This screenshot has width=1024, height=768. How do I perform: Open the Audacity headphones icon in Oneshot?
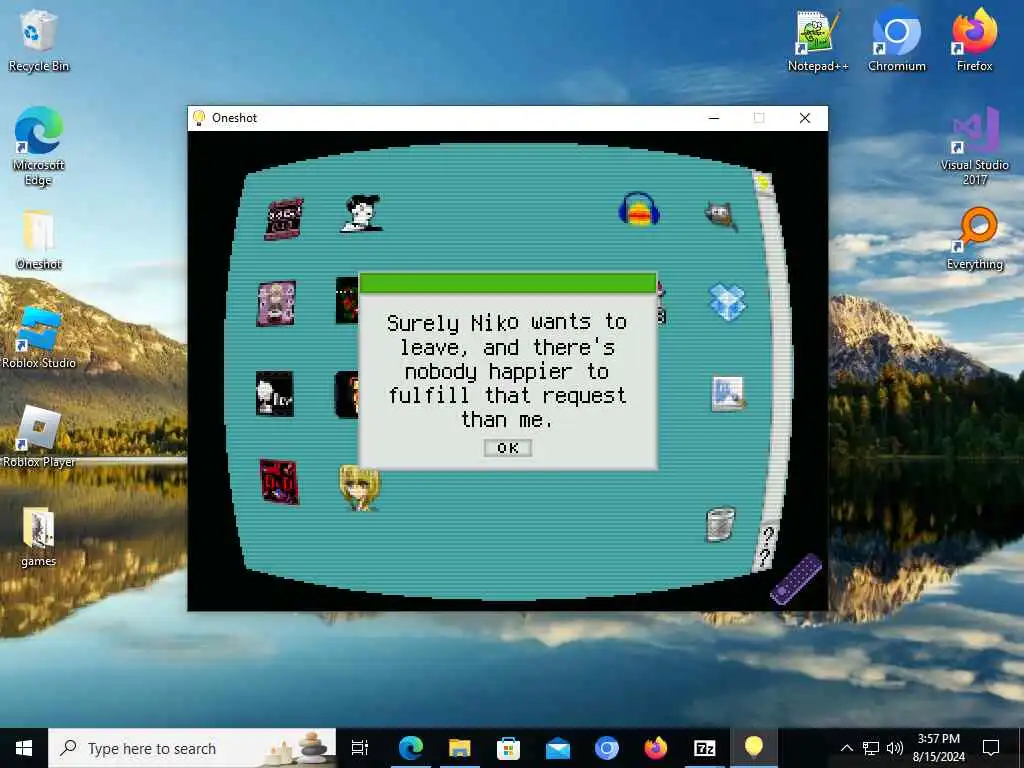(x=639, y=209)
